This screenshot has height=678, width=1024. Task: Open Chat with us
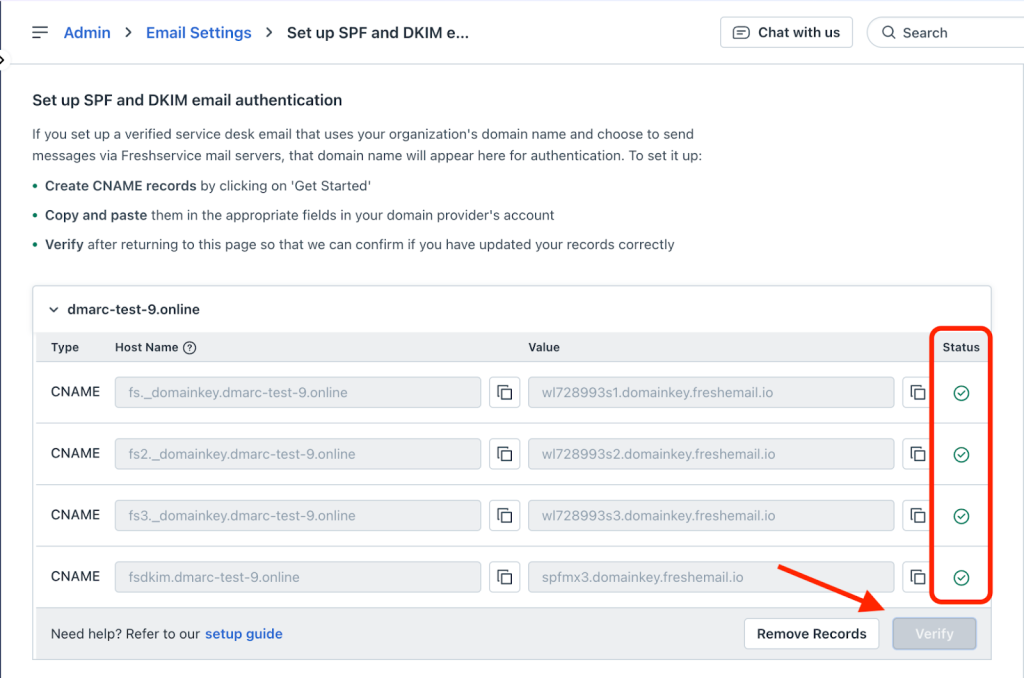(x=786, y=33)
